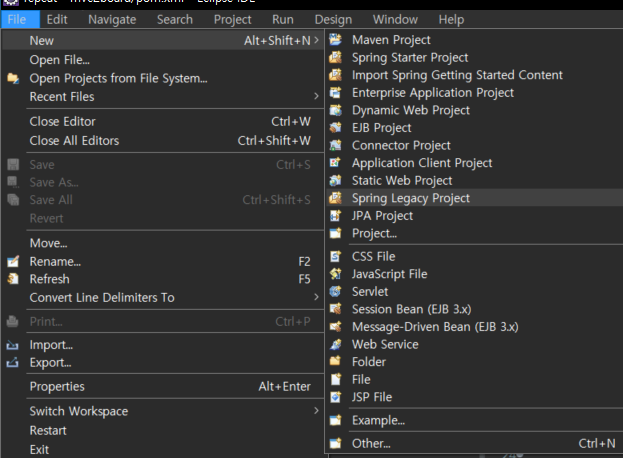This screenshot has height=458, width=623.
Task: Choose Exit in the File menu
Action: point(163,449)
